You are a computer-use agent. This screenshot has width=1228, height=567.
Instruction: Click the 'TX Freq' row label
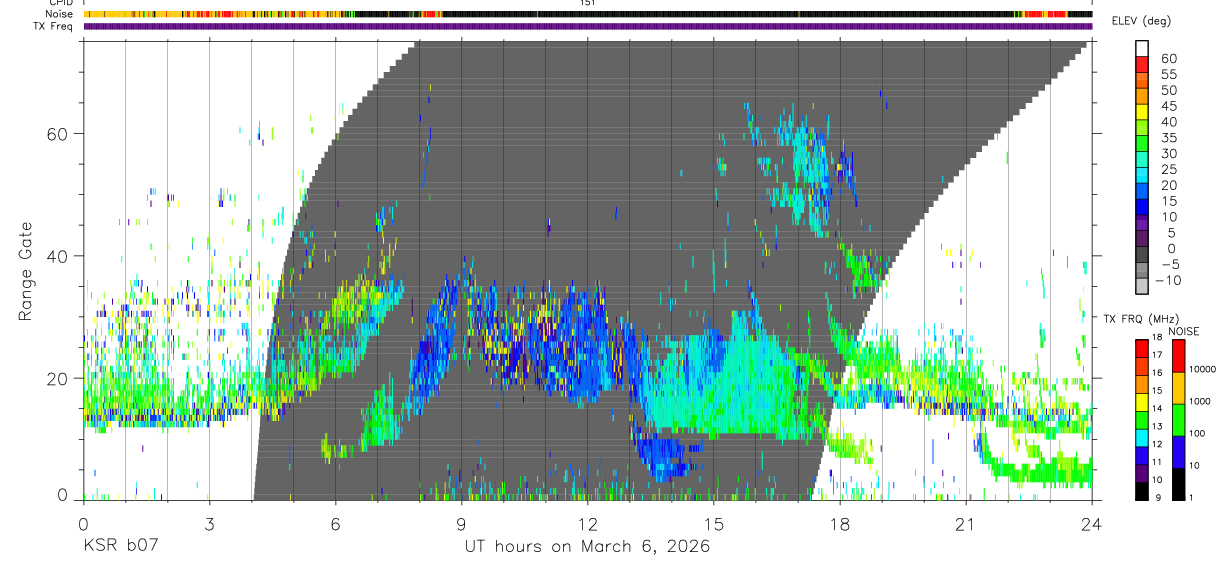pos(54,26)
